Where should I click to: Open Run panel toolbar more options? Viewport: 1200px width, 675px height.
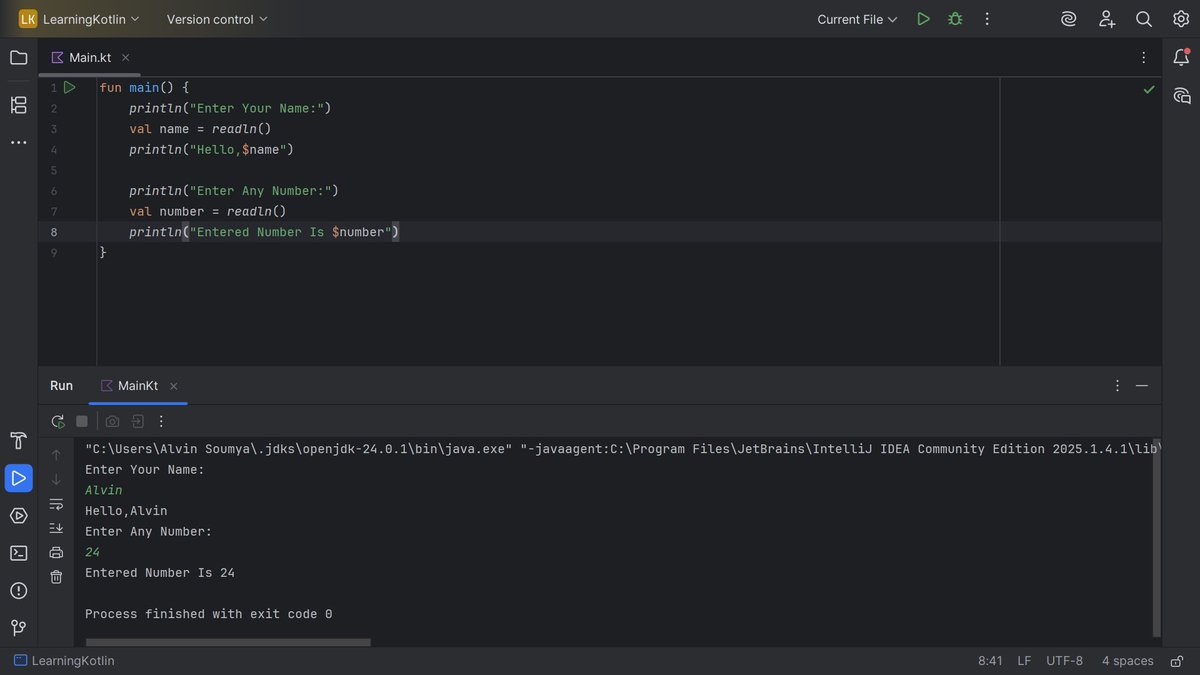pyautogui.click(x=161, y=422)
